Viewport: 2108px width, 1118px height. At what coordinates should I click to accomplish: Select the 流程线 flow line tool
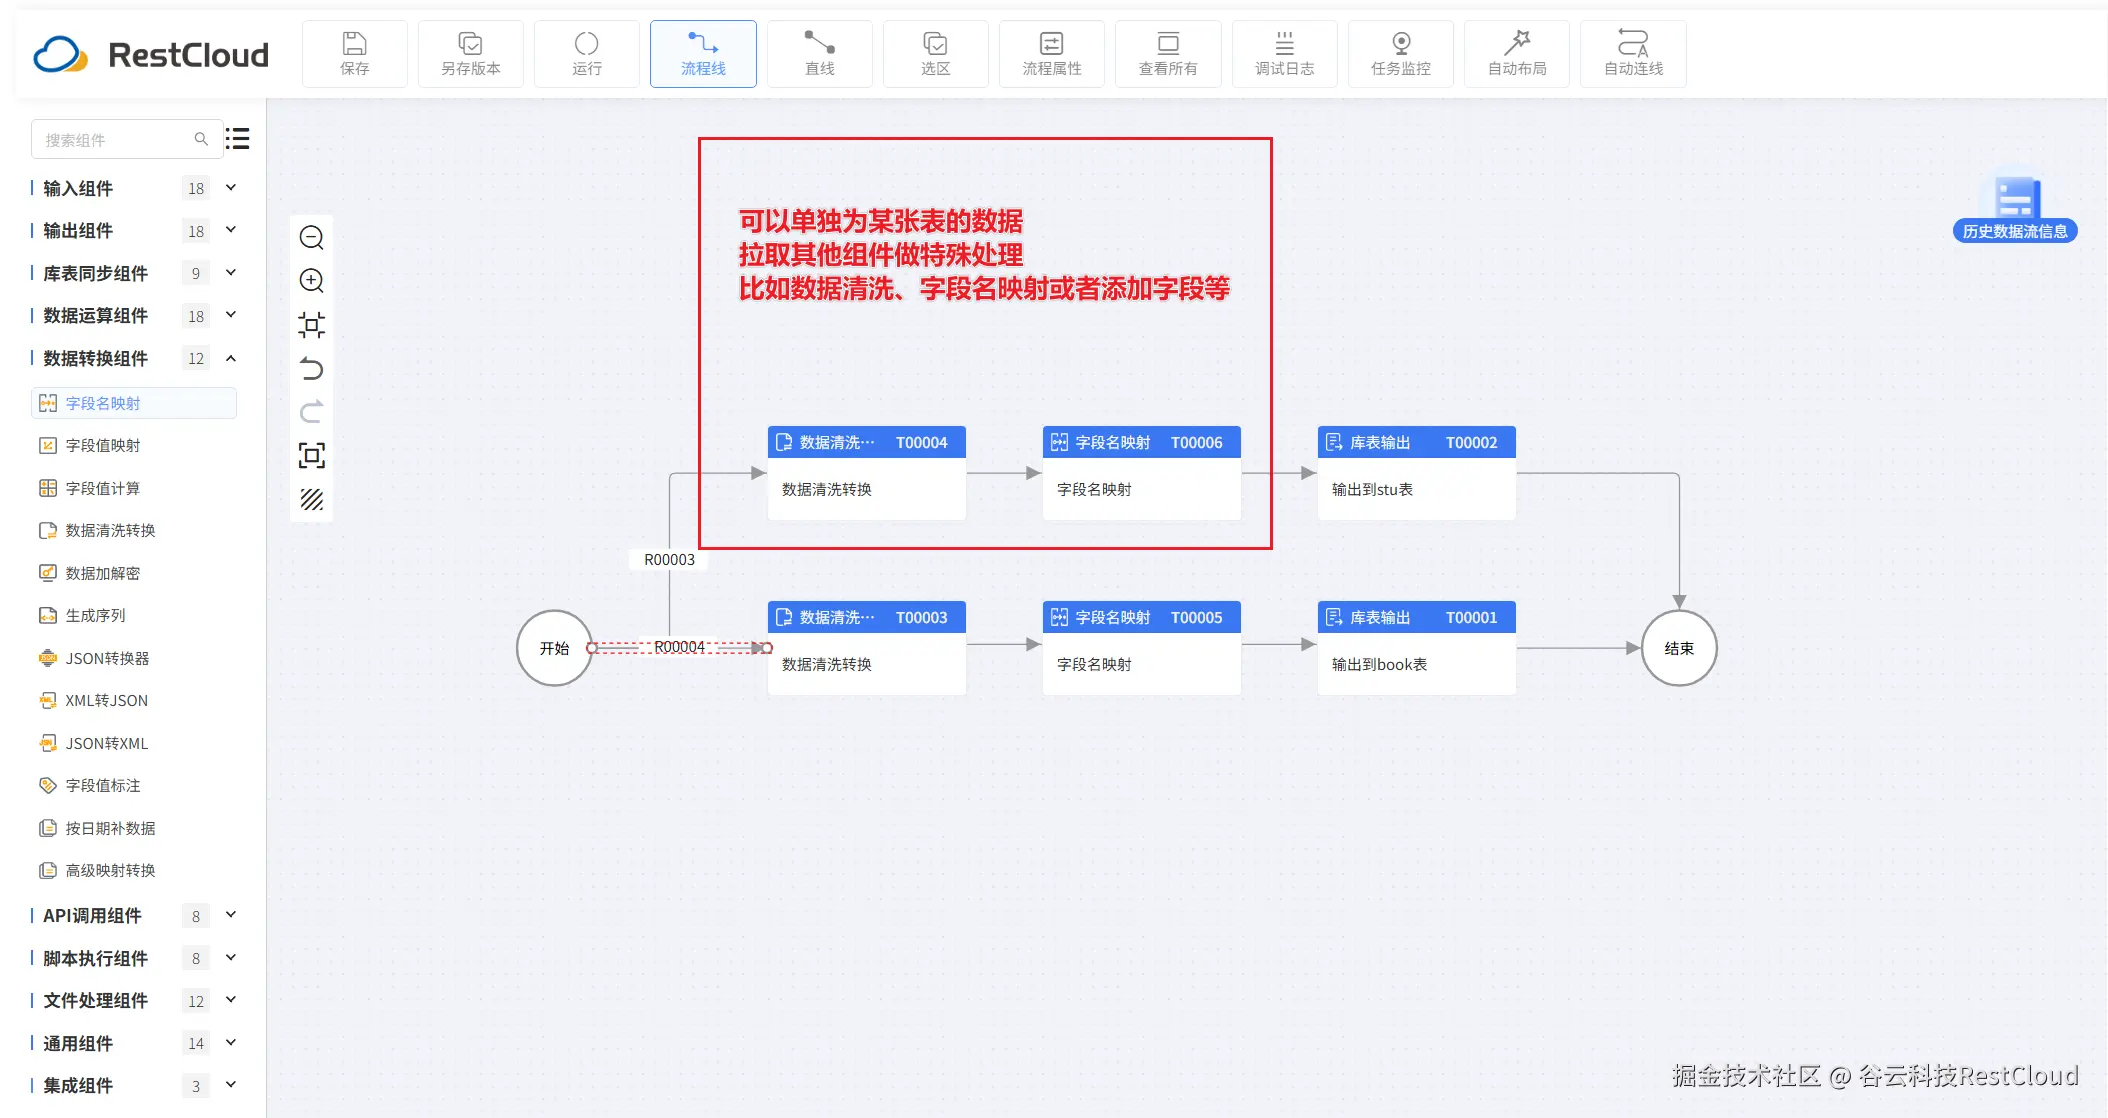(703, 54)
